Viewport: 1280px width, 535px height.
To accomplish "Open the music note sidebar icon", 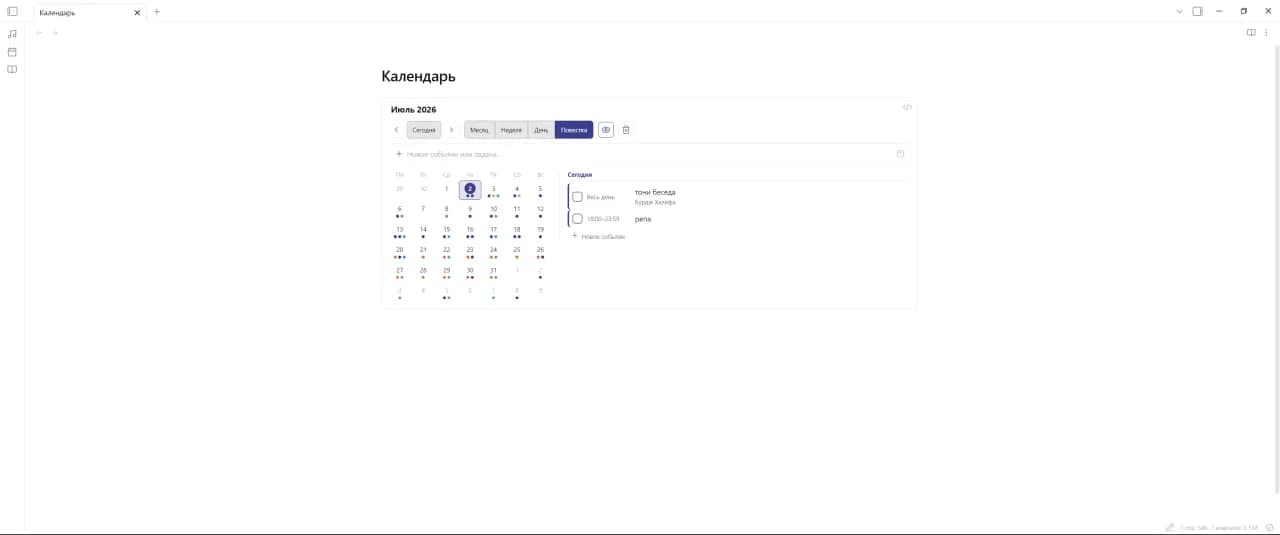I will tap(12, 33).
